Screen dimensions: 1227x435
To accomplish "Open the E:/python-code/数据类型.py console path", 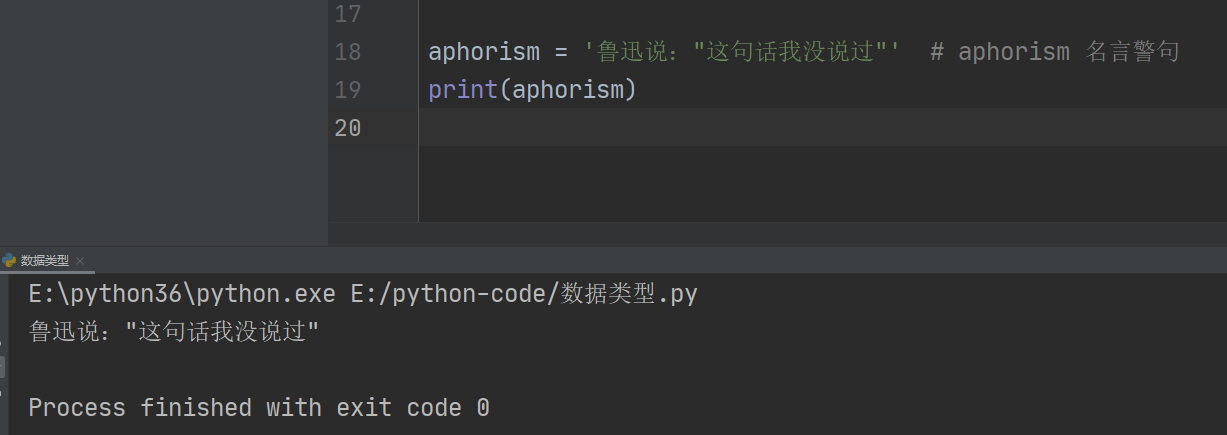I will point(523,294).
